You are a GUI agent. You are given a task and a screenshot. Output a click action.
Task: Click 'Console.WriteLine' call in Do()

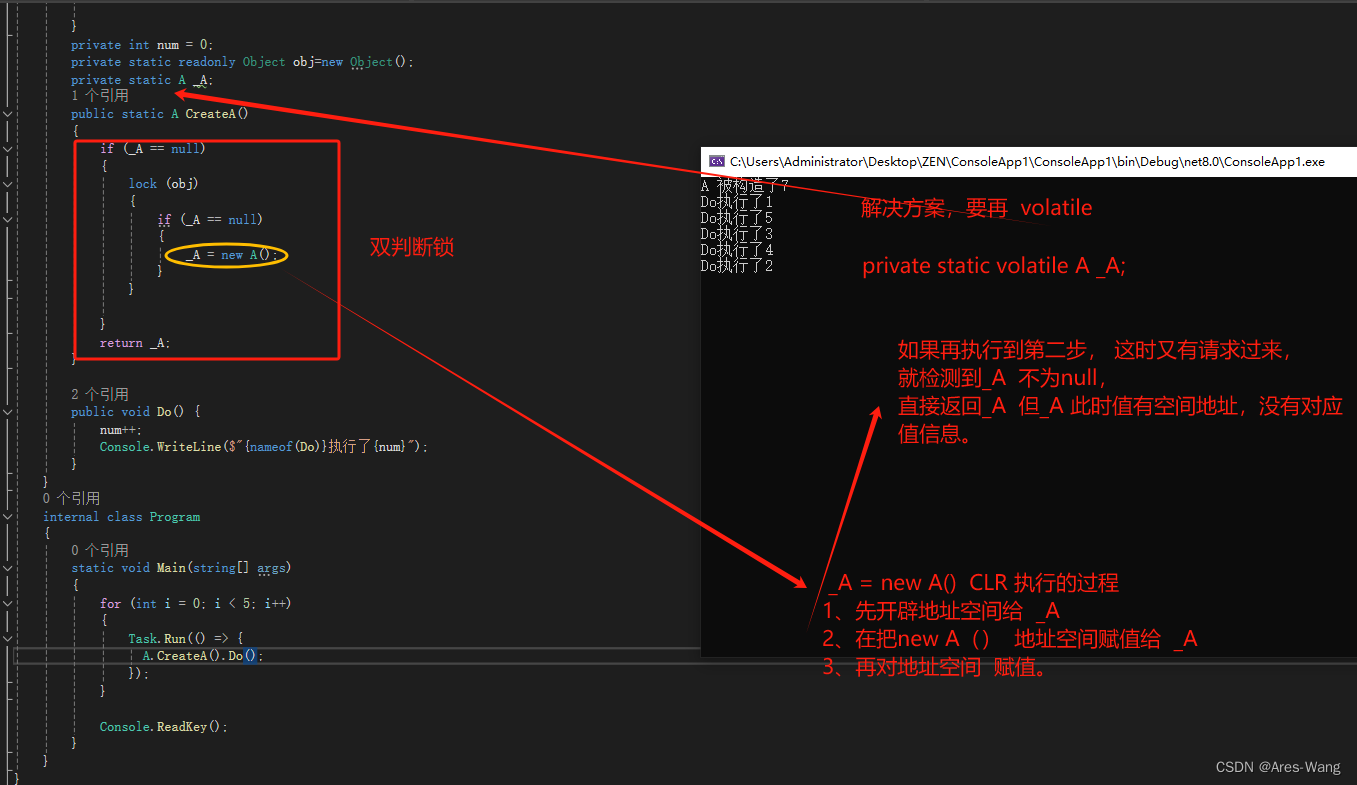(x=160, y=447)
